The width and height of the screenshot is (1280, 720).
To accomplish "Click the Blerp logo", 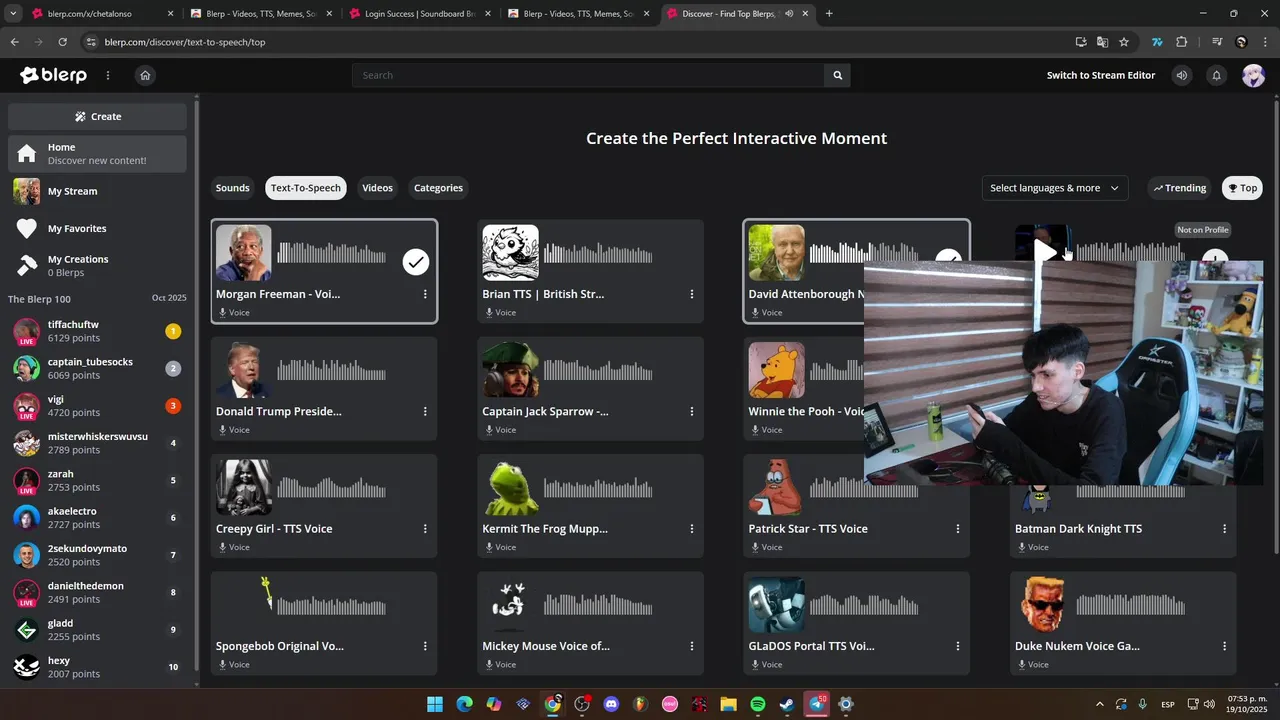I will click(54, 75).
